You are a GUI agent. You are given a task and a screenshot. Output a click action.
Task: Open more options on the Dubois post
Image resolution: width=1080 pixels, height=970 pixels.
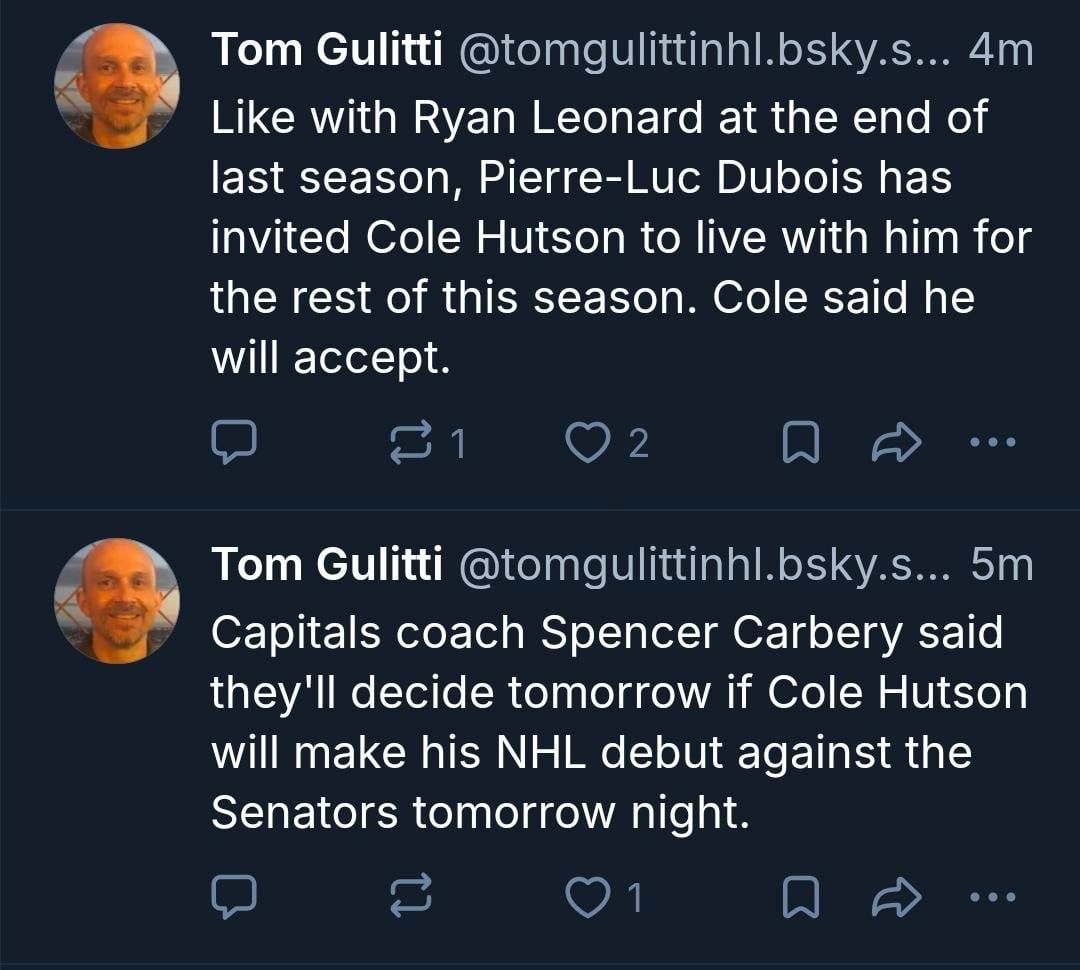993,441
